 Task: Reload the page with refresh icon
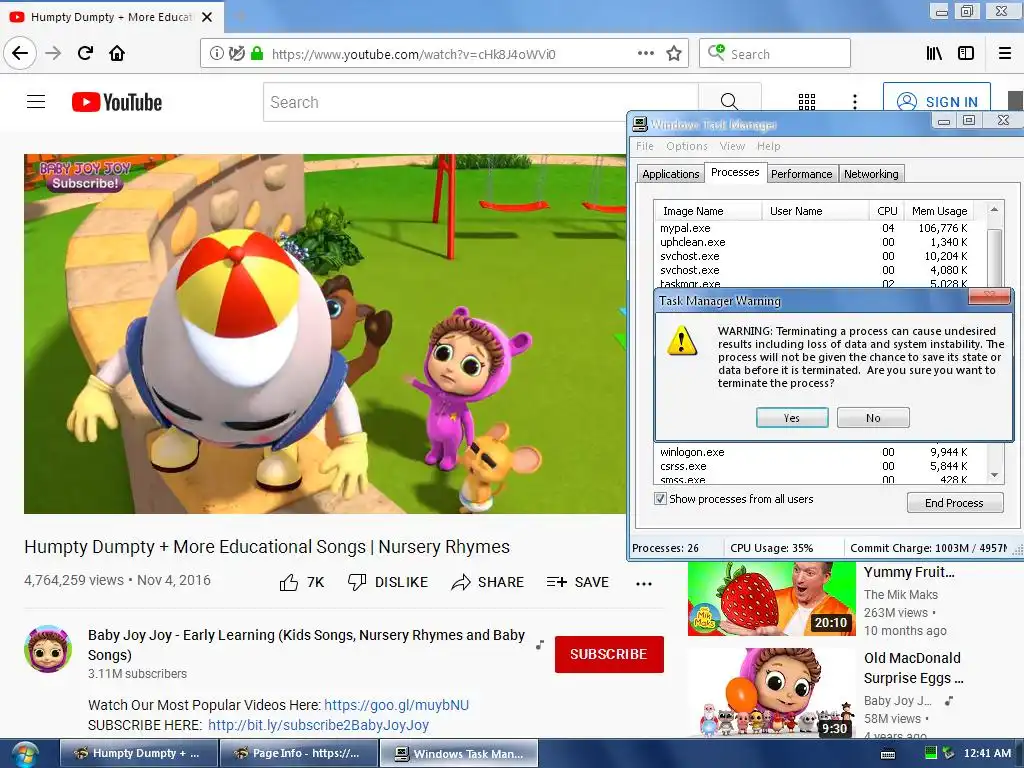pos(85,53)
